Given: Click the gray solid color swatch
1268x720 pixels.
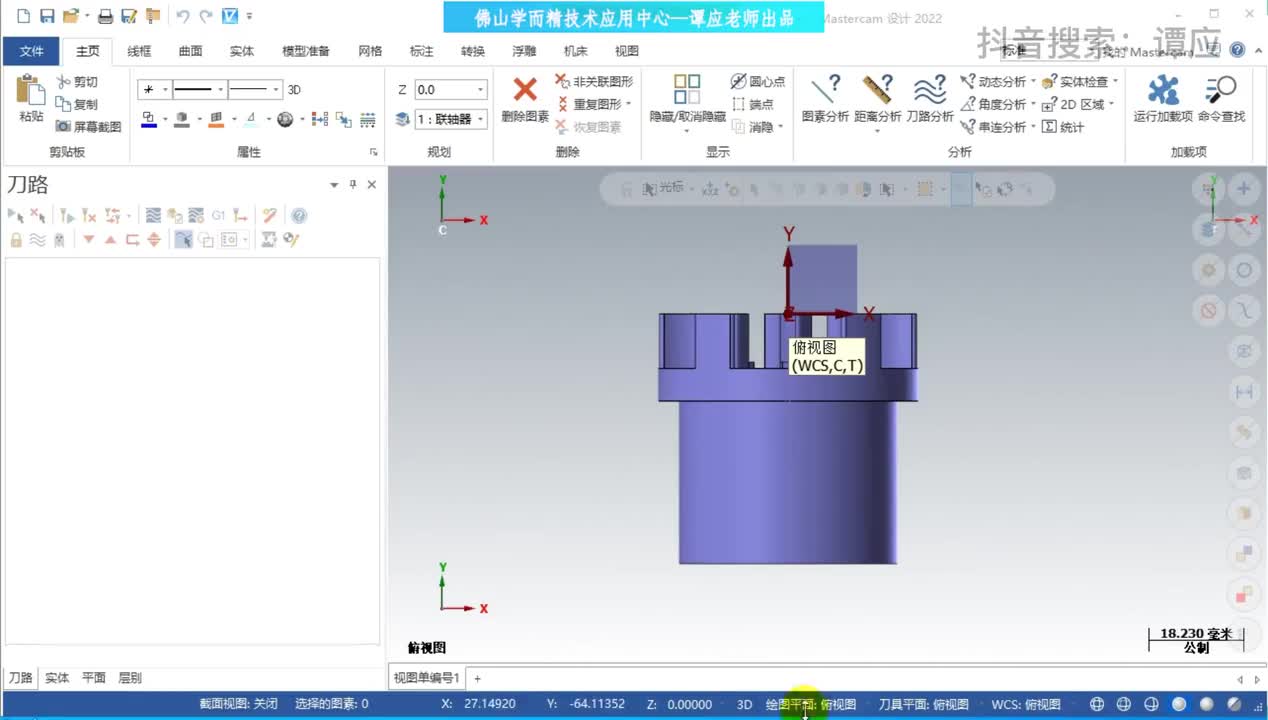Looking at the screenshot, I should click(x=182, y=119).
